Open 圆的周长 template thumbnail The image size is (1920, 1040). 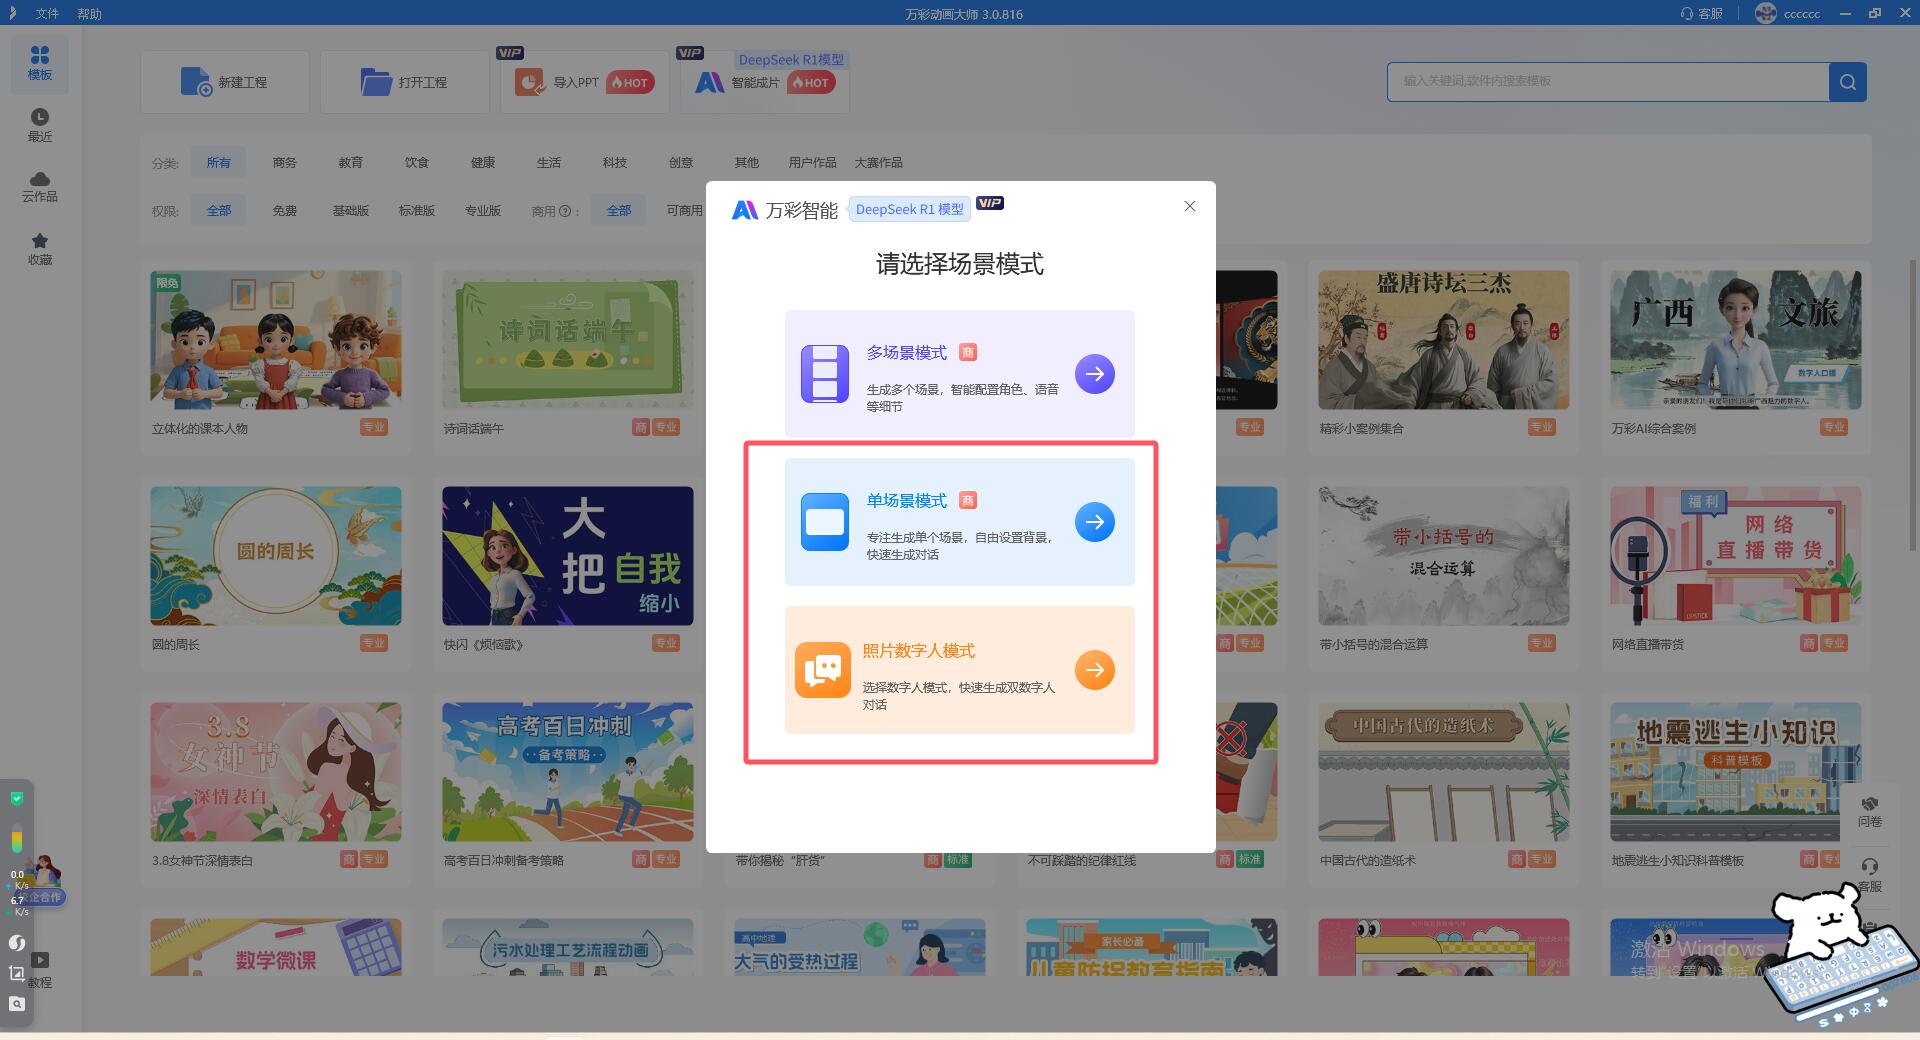point(276,556)
